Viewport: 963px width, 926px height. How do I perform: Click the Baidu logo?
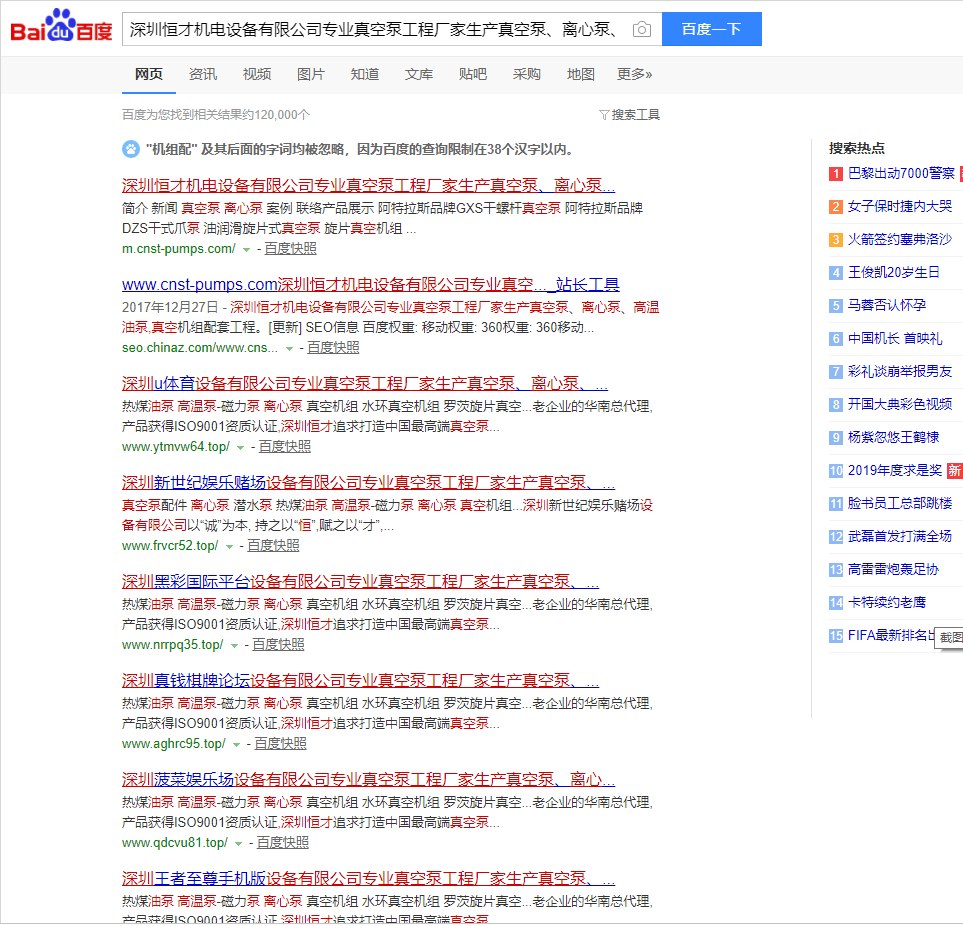[x=61, y=26]
